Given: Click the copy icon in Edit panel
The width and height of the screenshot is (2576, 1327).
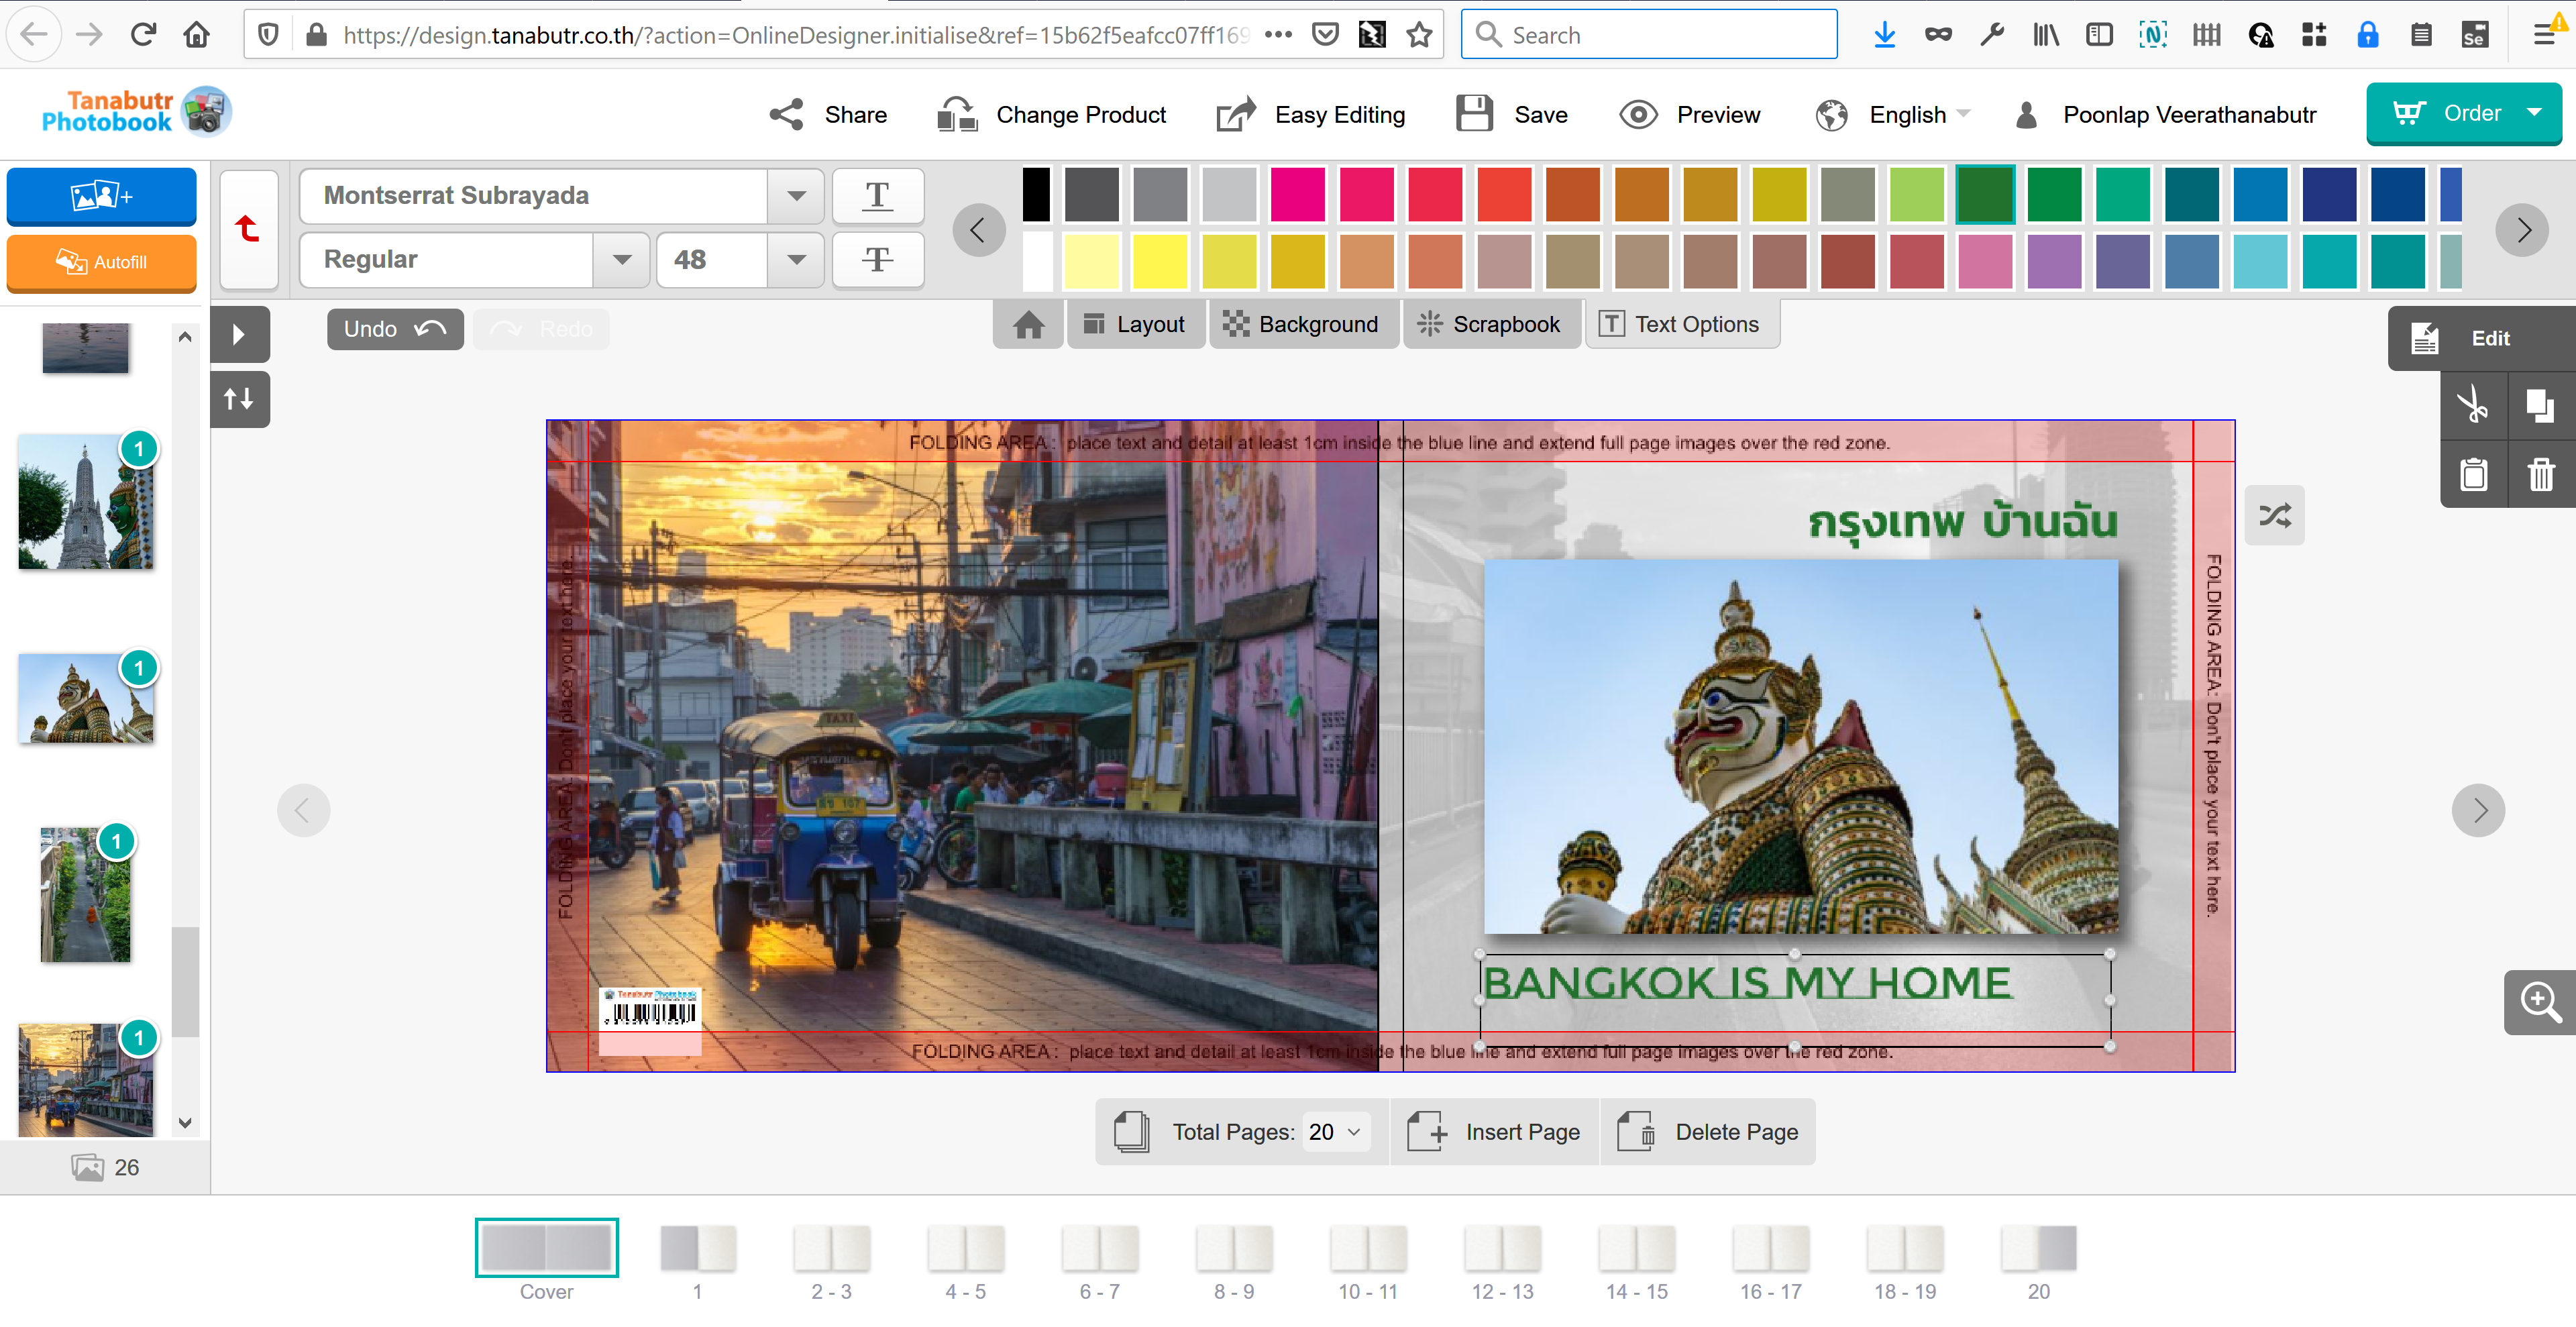Looking at the screenshot, I should (x=2541, y=405).
